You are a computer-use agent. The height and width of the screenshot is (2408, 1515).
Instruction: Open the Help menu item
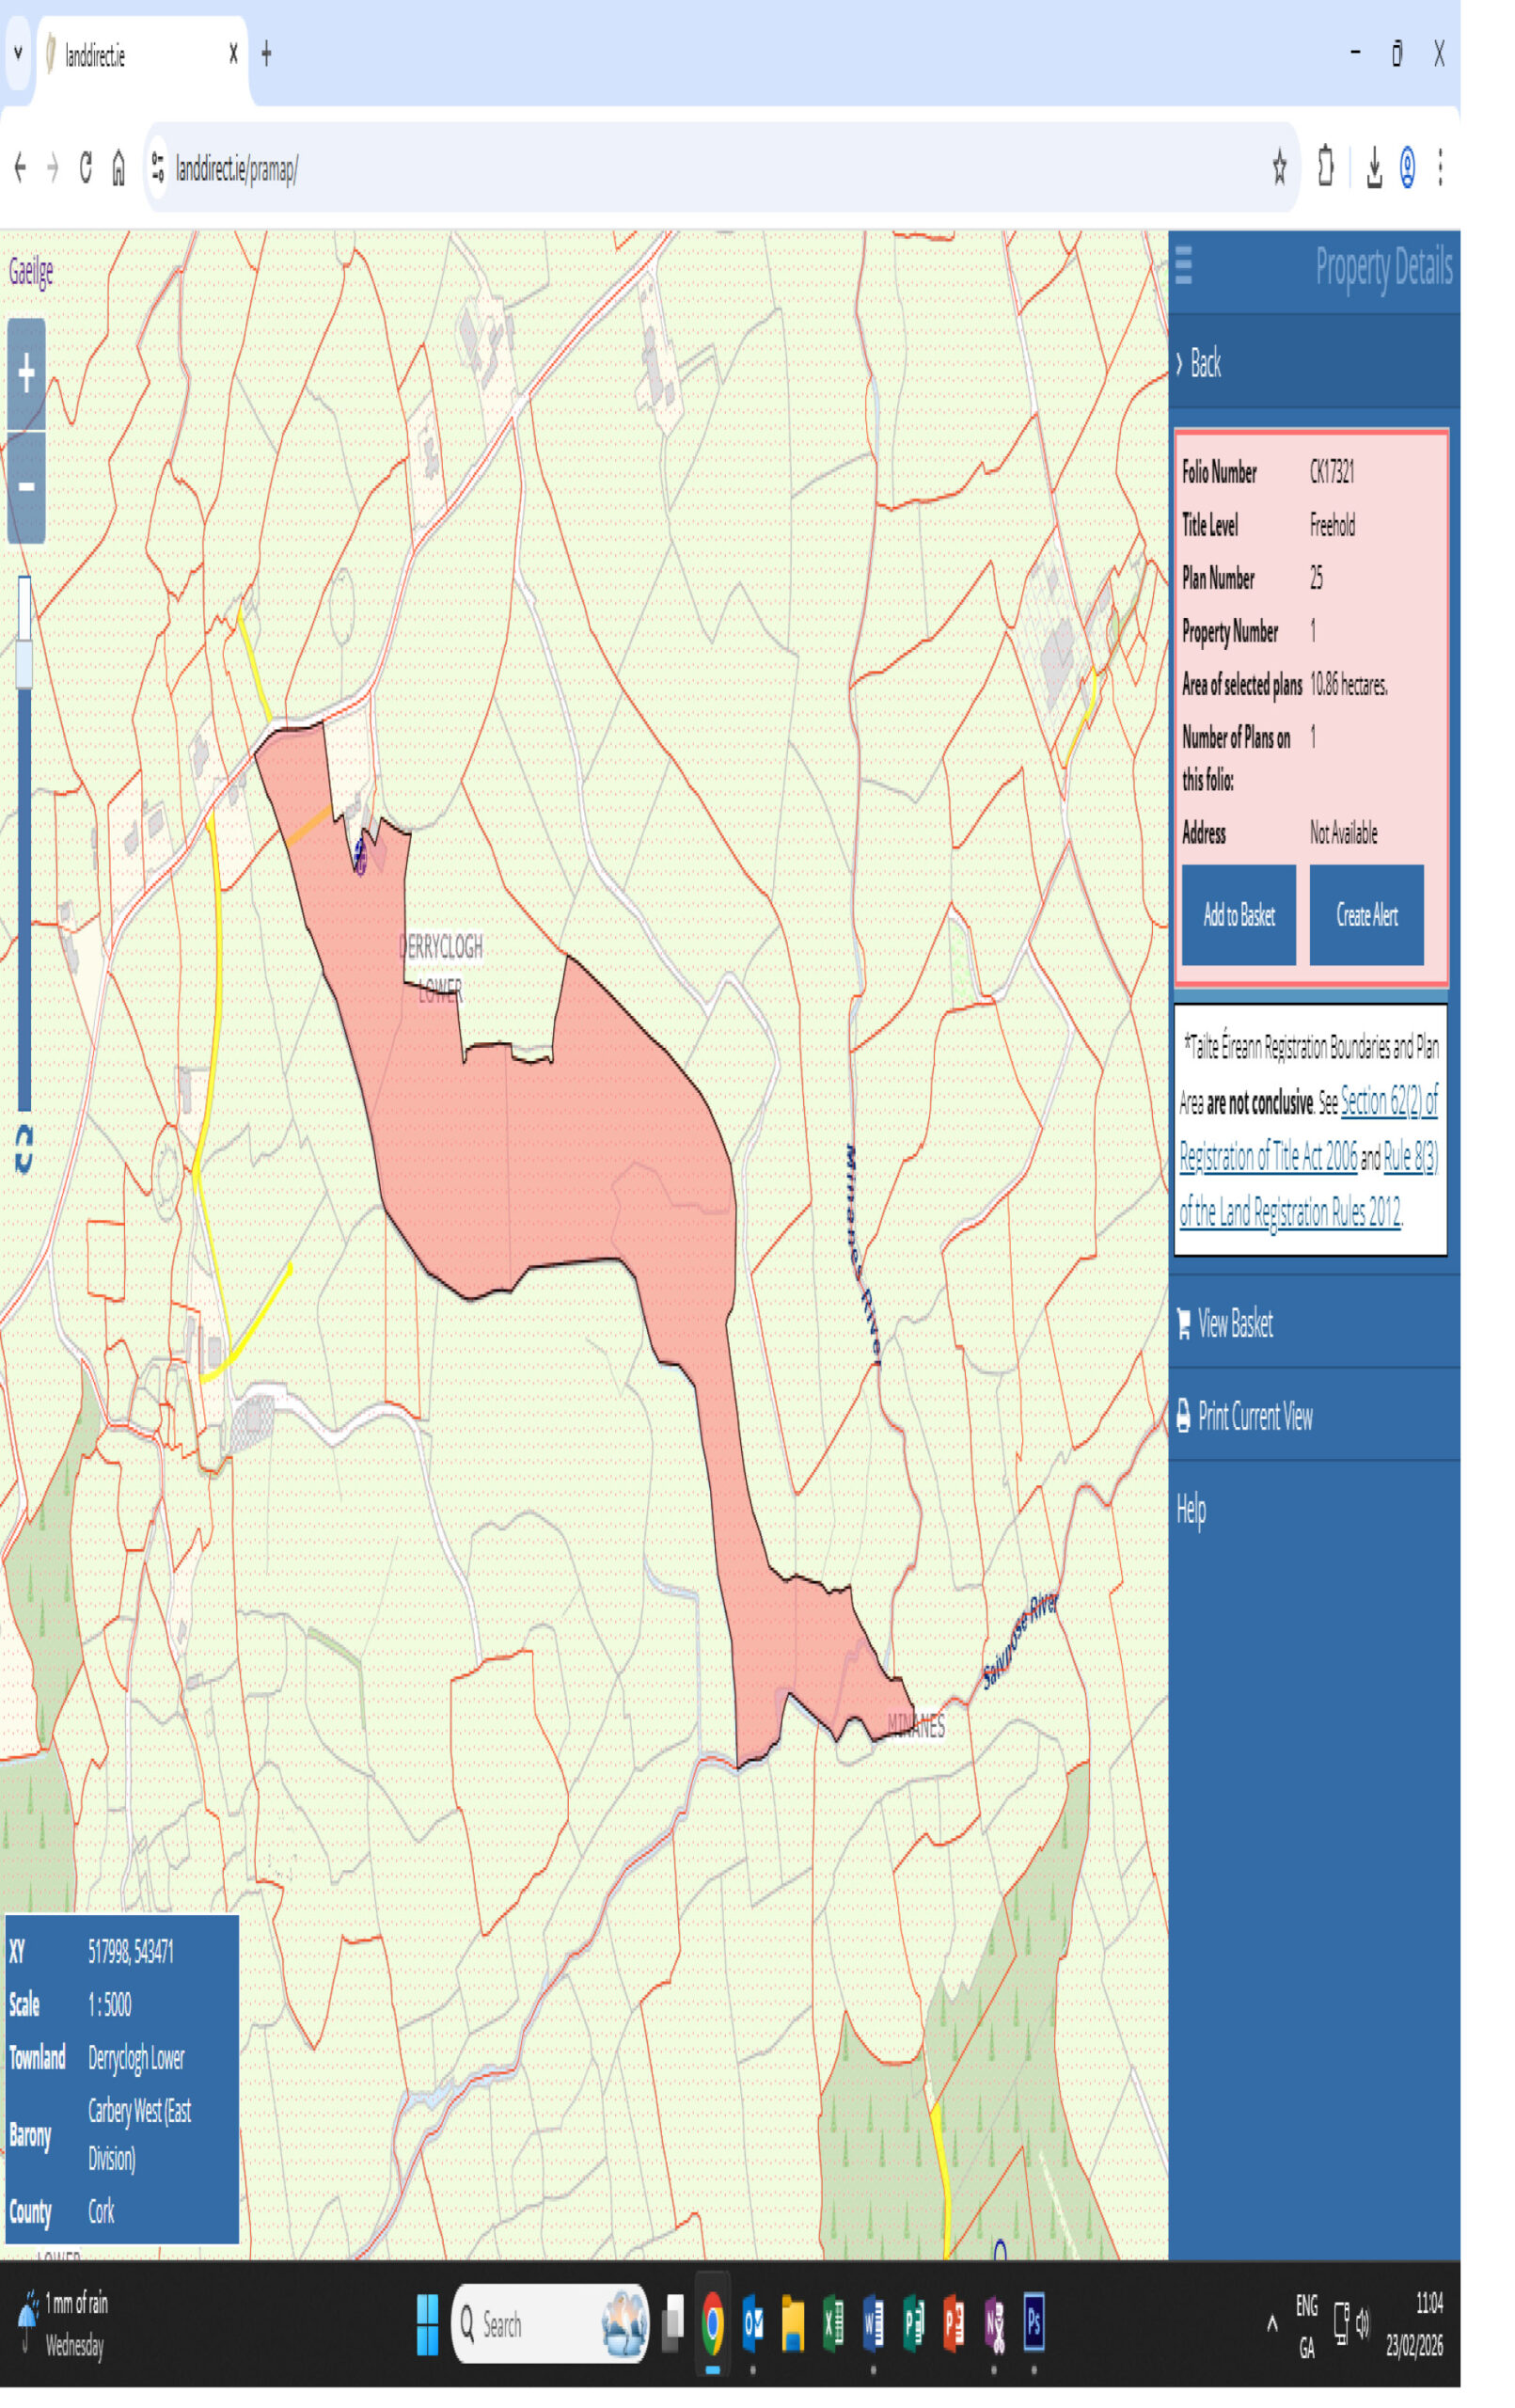1190,1508
